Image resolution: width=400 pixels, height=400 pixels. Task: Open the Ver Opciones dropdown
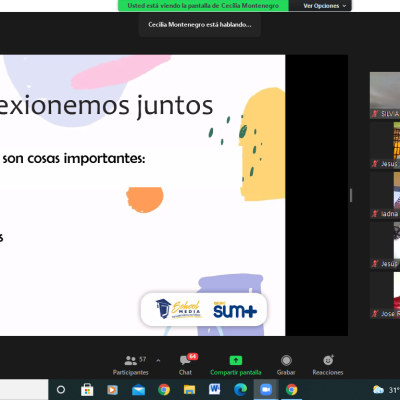coord(324,6)
